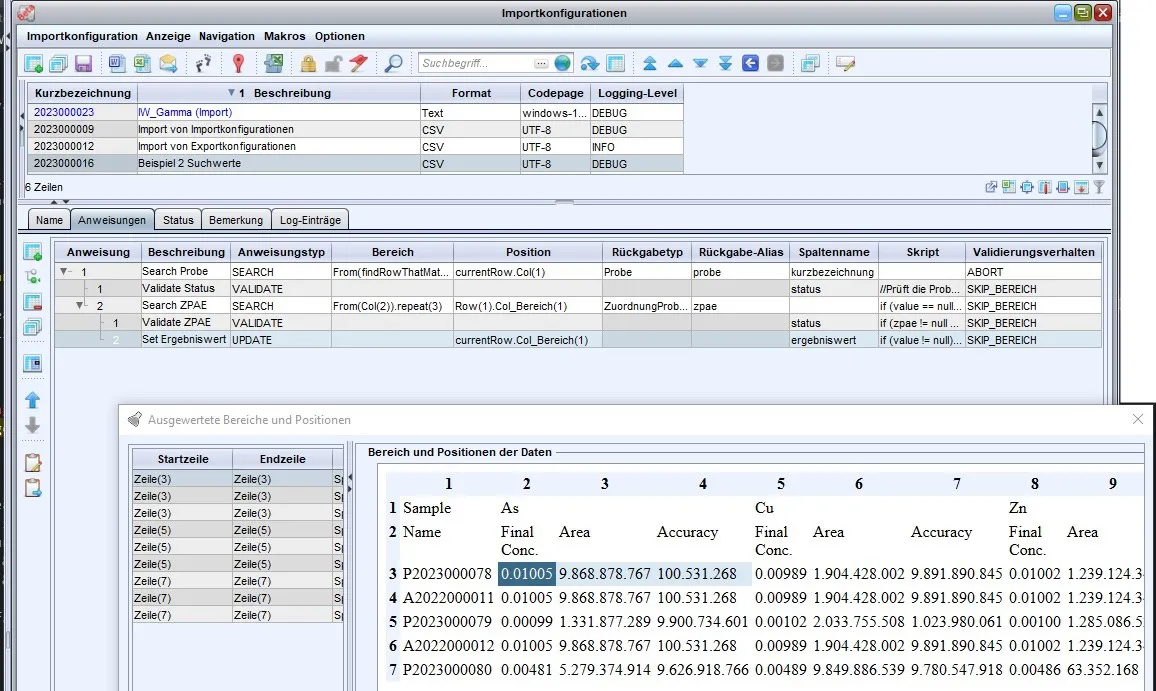Image resolution: width=1156 pixels, height=691 pixels.
Task: Switch to the Bemerkung tab
Action: pyautogui.click(x=236, y=220)
